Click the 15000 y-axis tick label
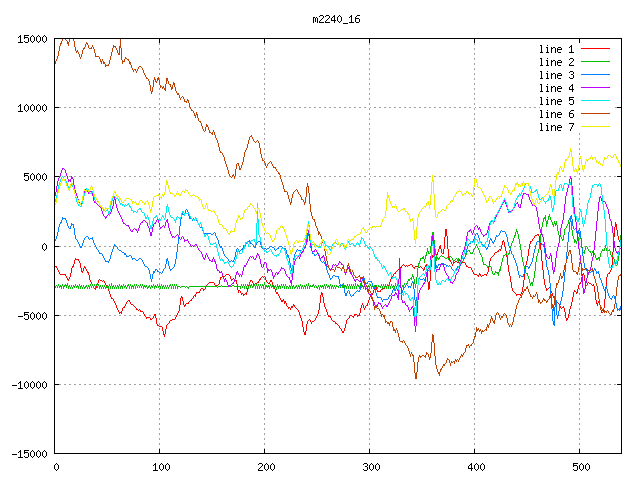 [31, 39]
